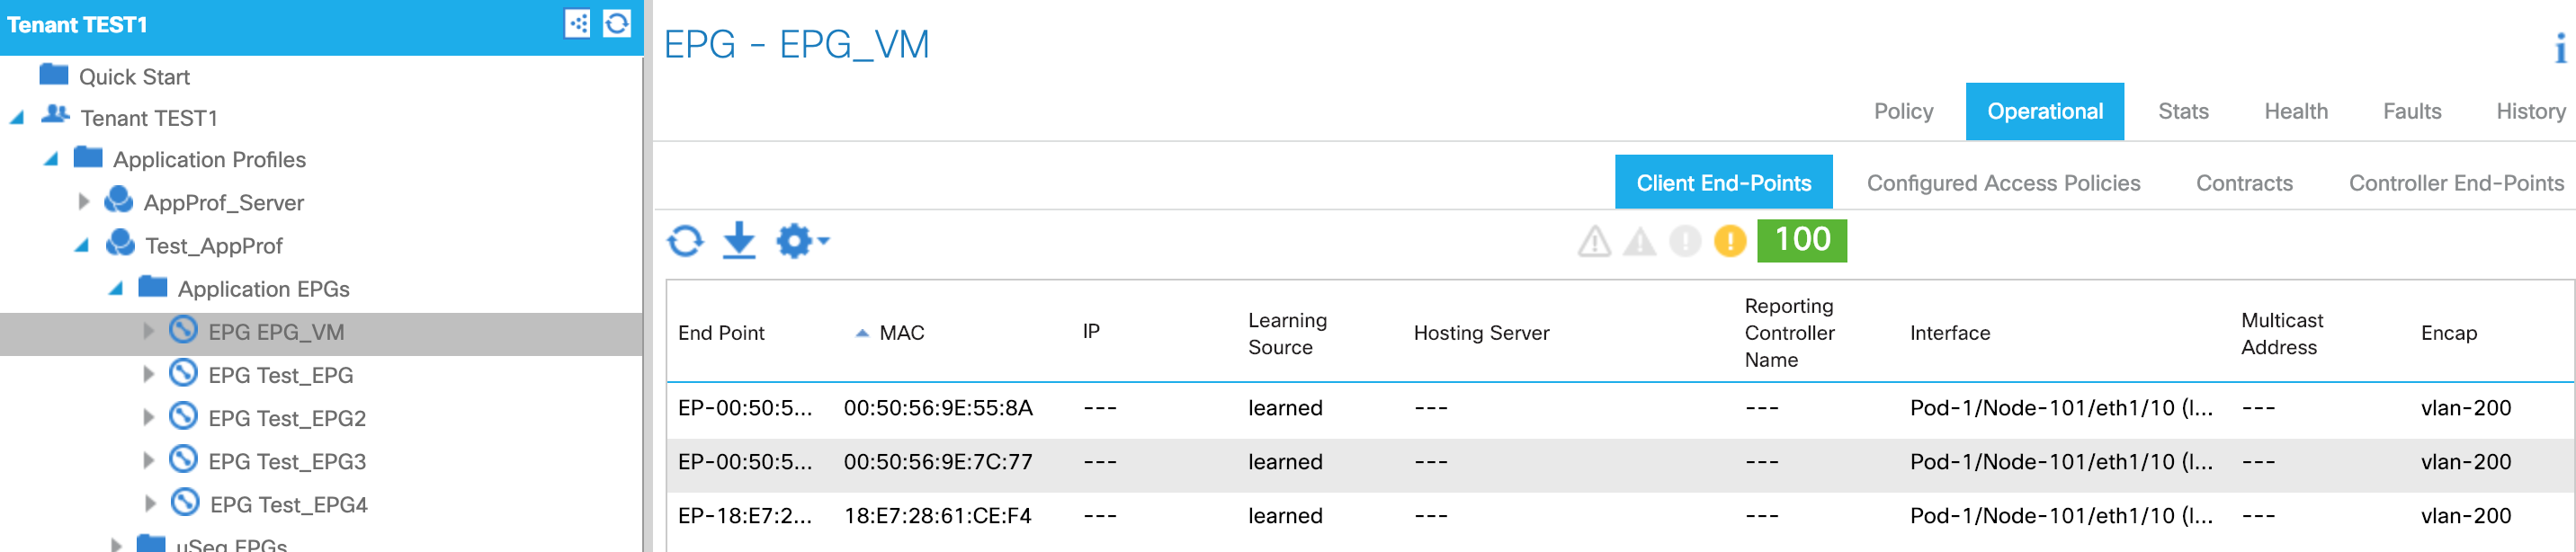Click the green health score 100 badge
The width and height of the screenshot is (2576, 552).
click(x=1801, y=241)
